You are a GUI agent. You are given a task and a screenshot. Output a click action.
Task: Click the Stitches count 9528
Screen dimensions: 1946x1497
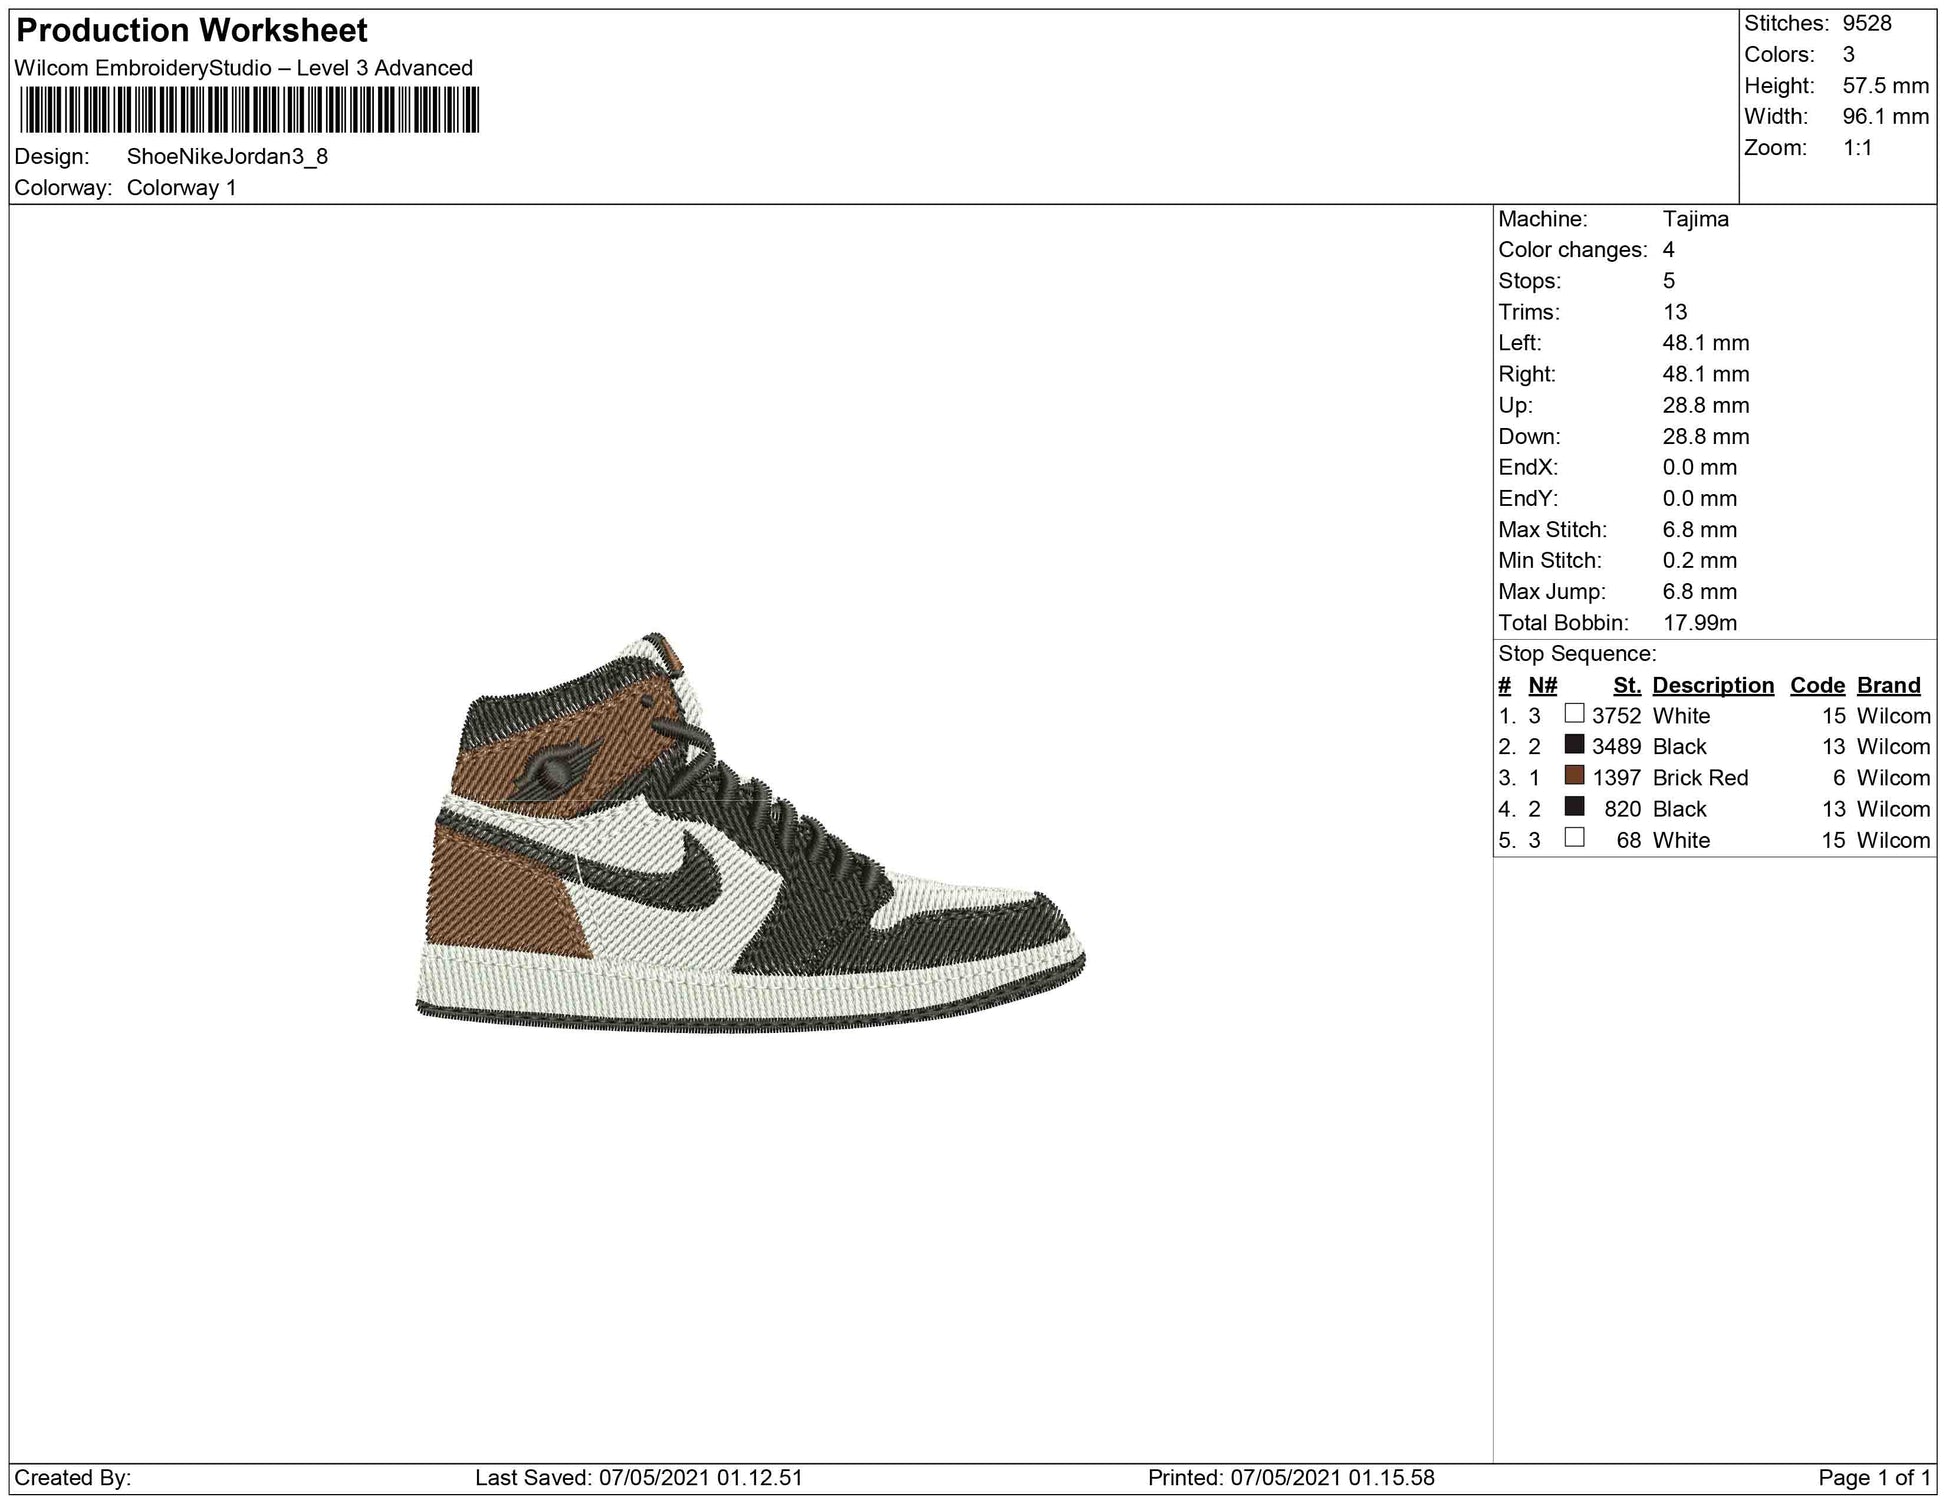[1866, 24]
